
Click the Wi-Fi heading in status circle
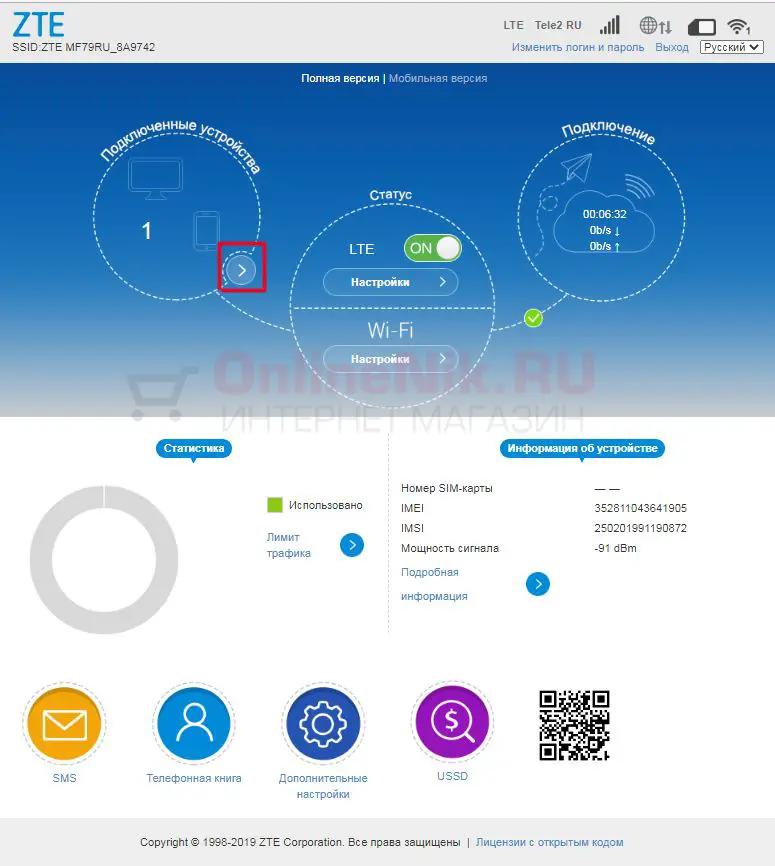(391, 330)
